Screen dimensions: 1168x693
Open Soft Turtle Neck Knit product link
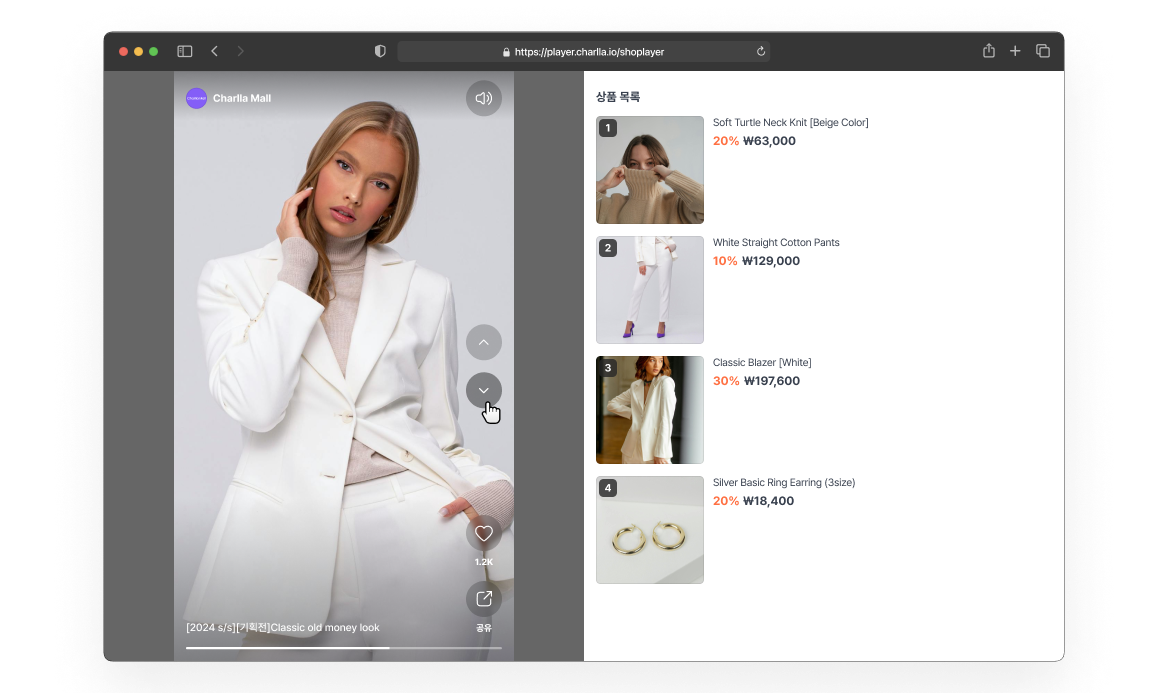790,123
